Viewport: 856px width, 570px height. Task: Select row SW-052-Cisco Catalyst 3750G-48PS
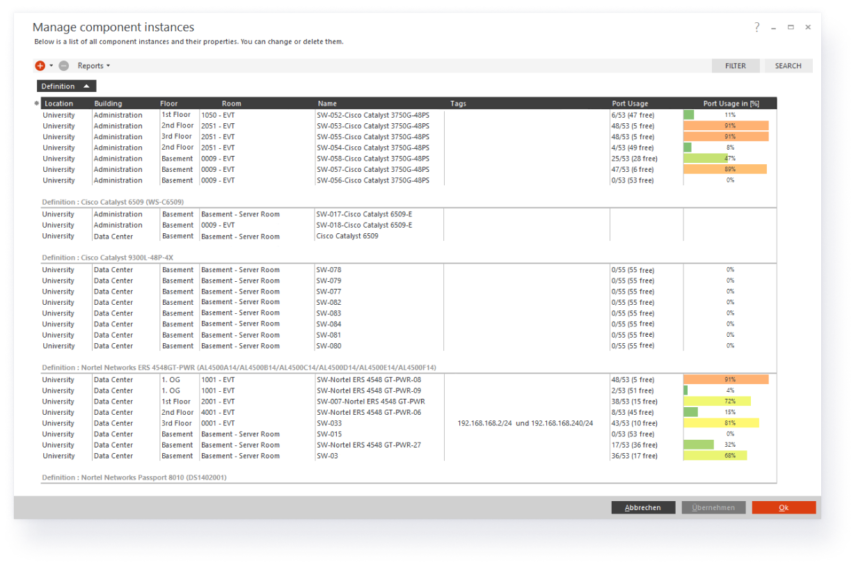point(408,115)
